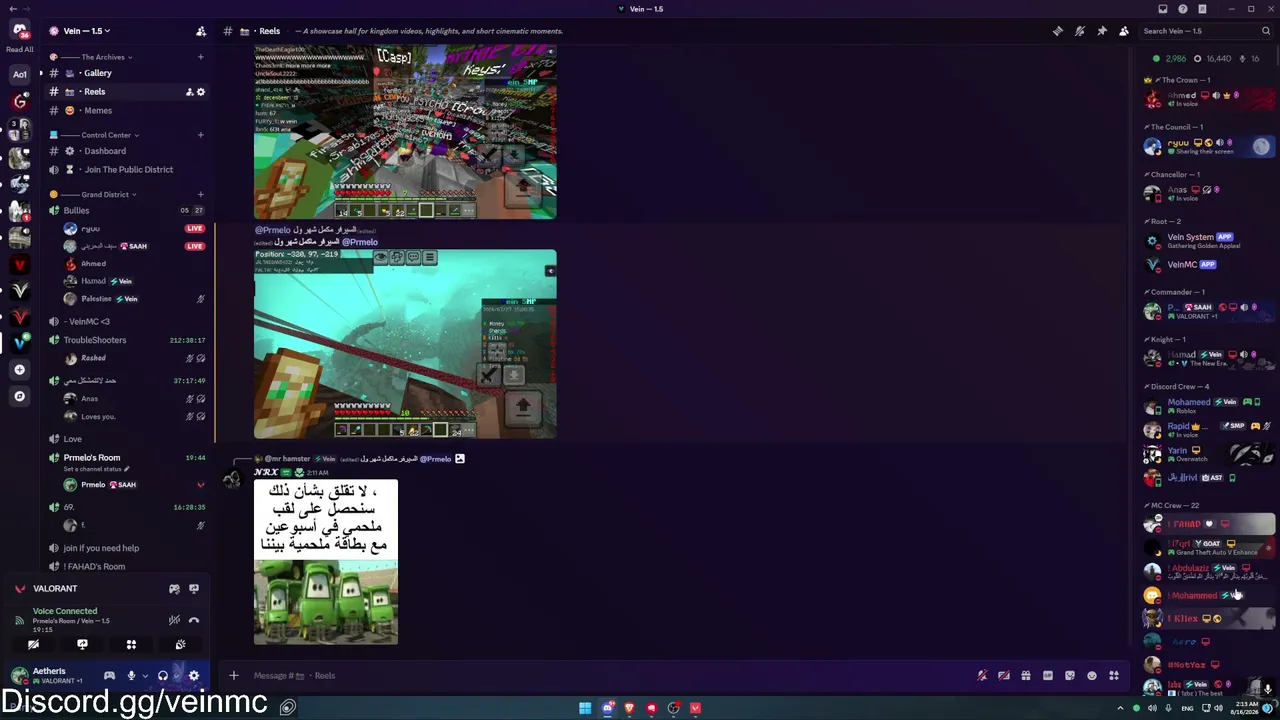
Task: Mute microphone in user panel
Action: [x=131, y=676]
